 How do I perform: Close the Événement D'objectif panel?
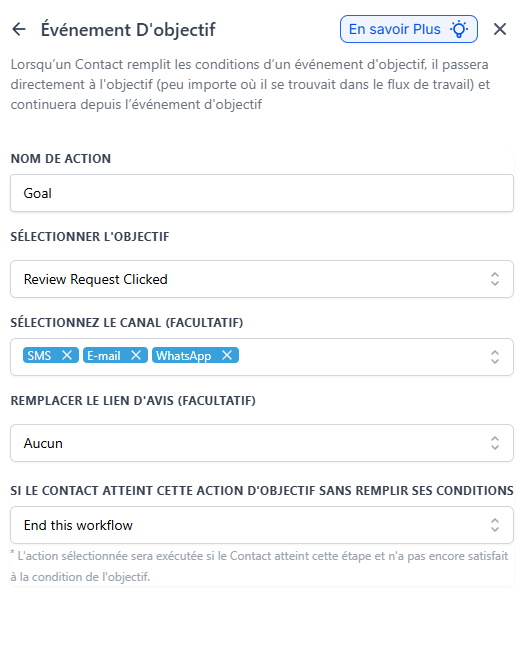(x=500, y=29)
